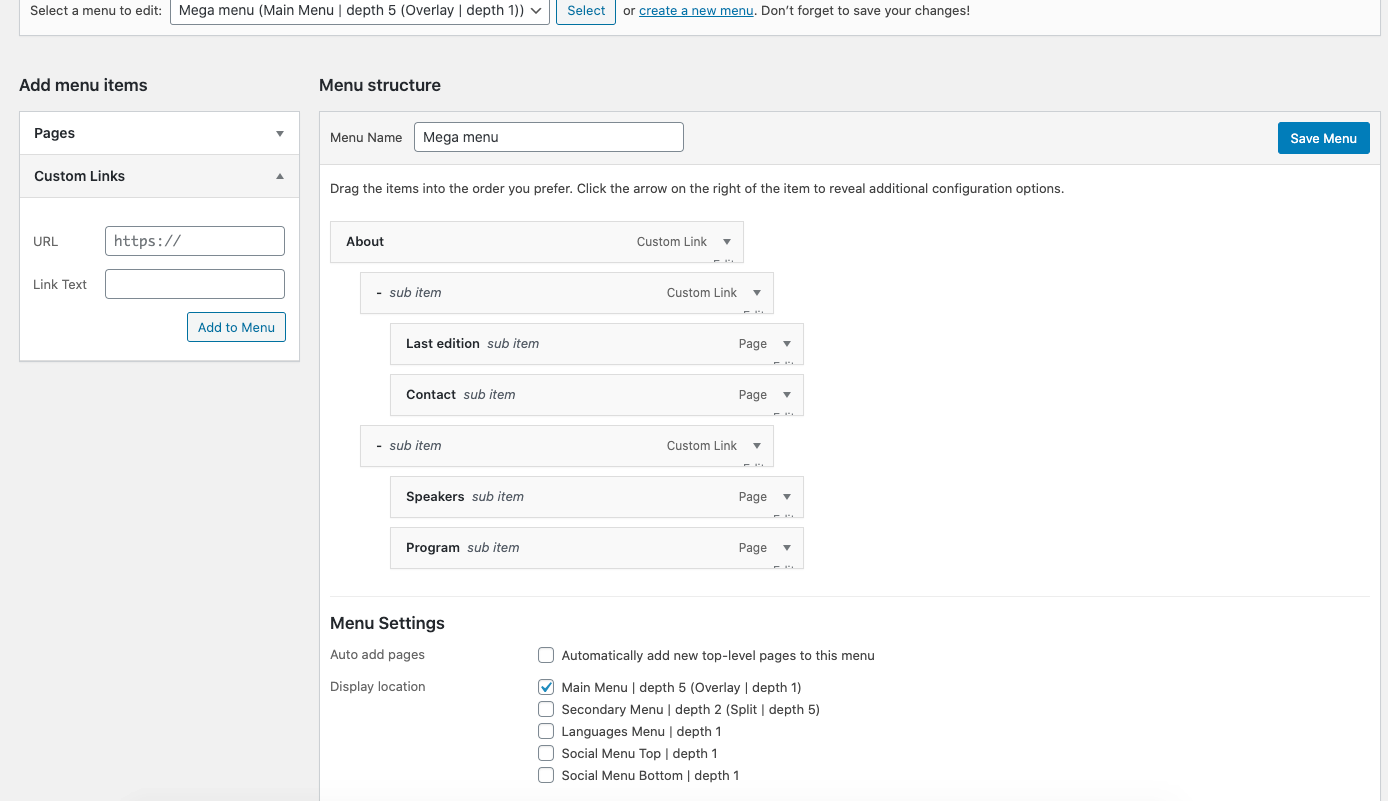Check Social Menu Top location
Screen dimensions: 1388x801
(546, 753)
